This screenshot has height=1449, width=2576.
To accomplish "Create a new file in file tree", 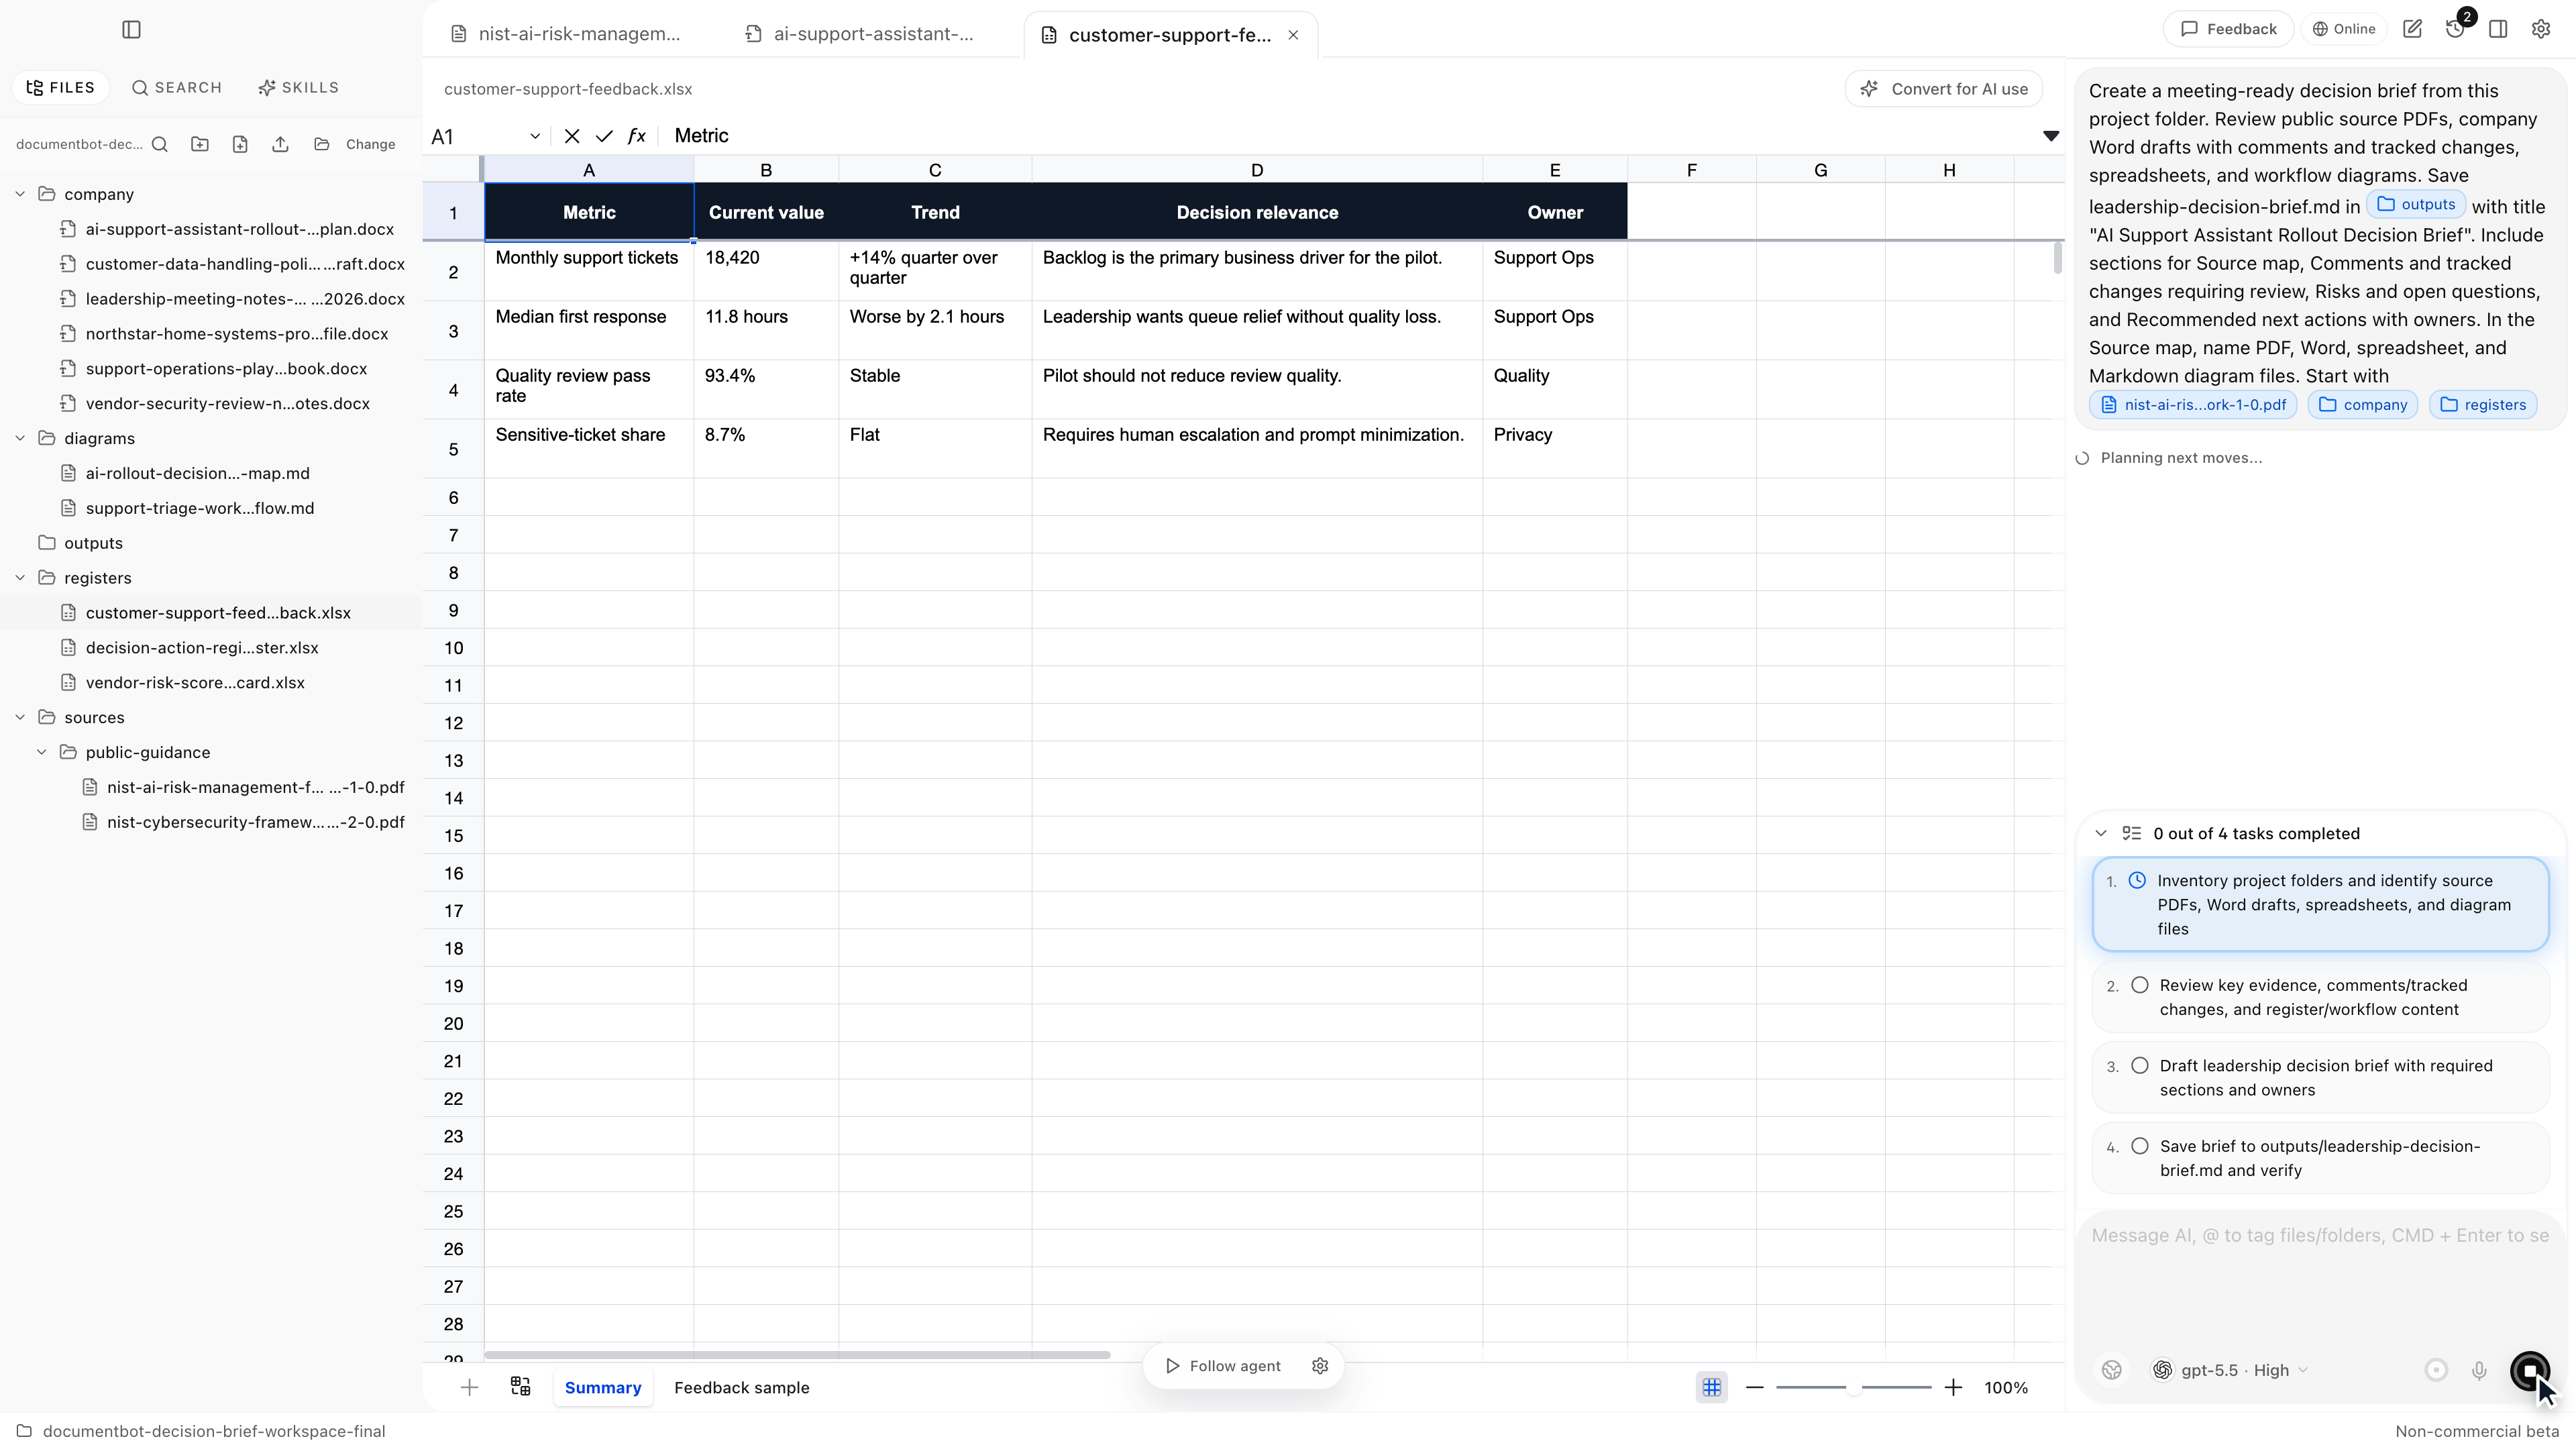I will tap(240, 144).
